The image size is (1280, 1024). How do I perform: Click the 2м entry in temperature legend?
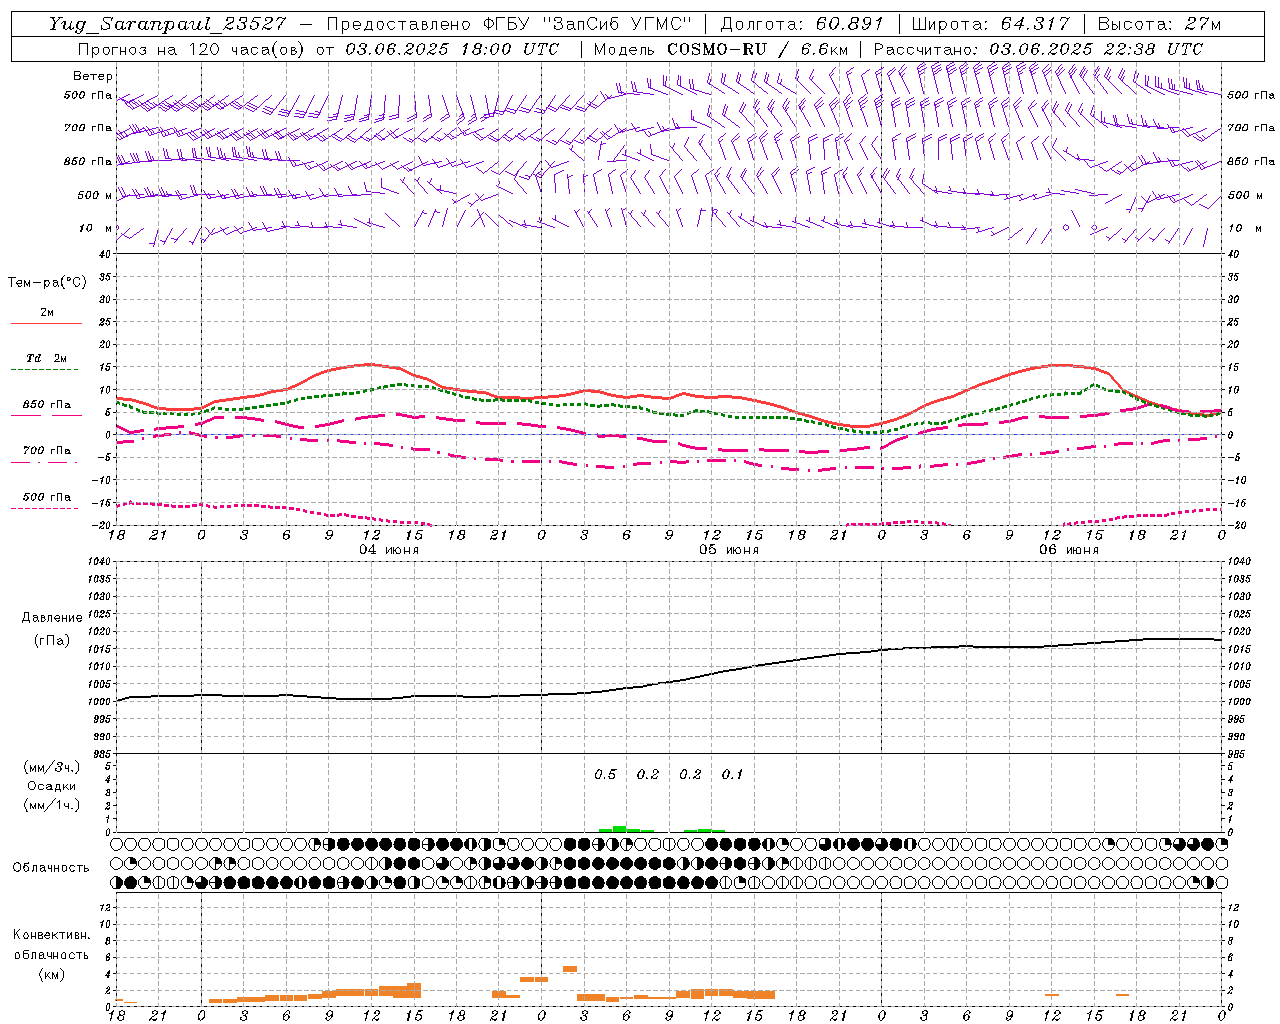47,313
